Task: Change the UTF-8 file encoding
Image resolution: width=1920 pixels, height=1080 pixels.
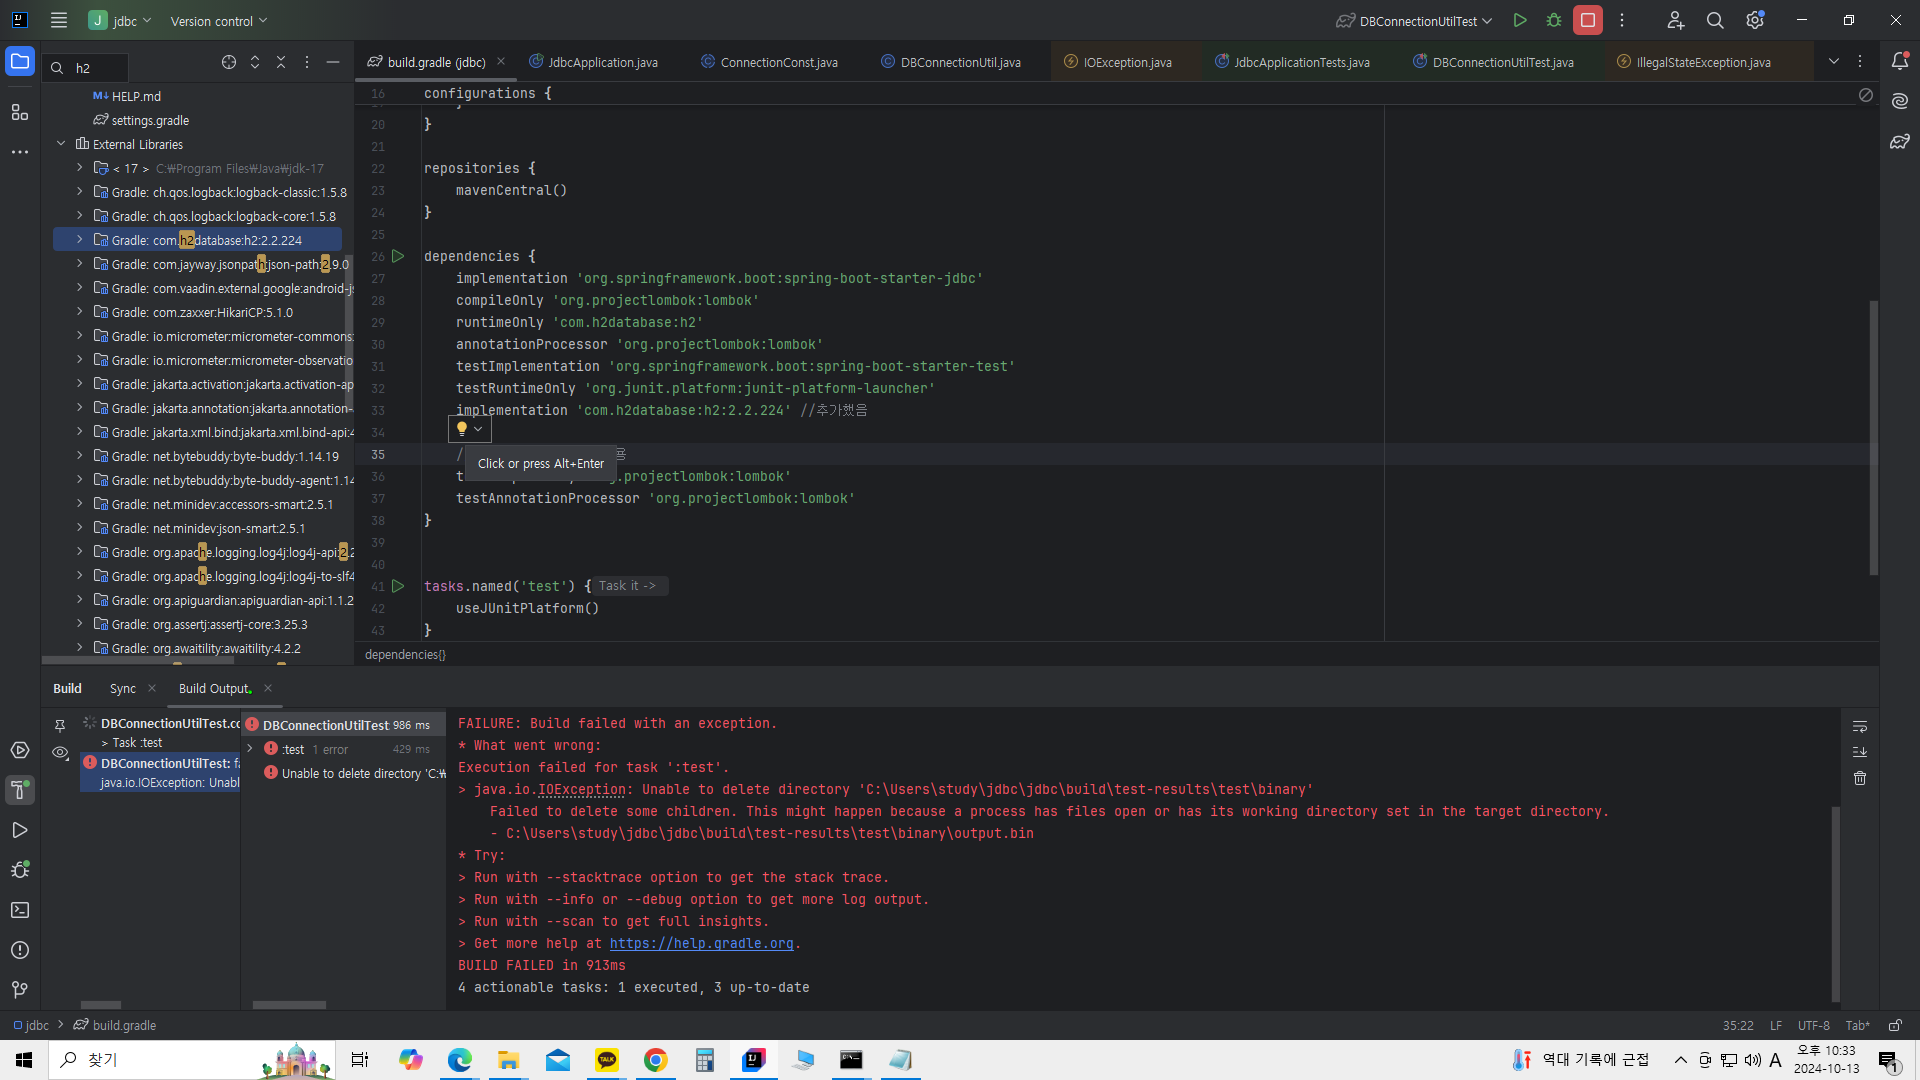Action: (x=1813, y=1026)
